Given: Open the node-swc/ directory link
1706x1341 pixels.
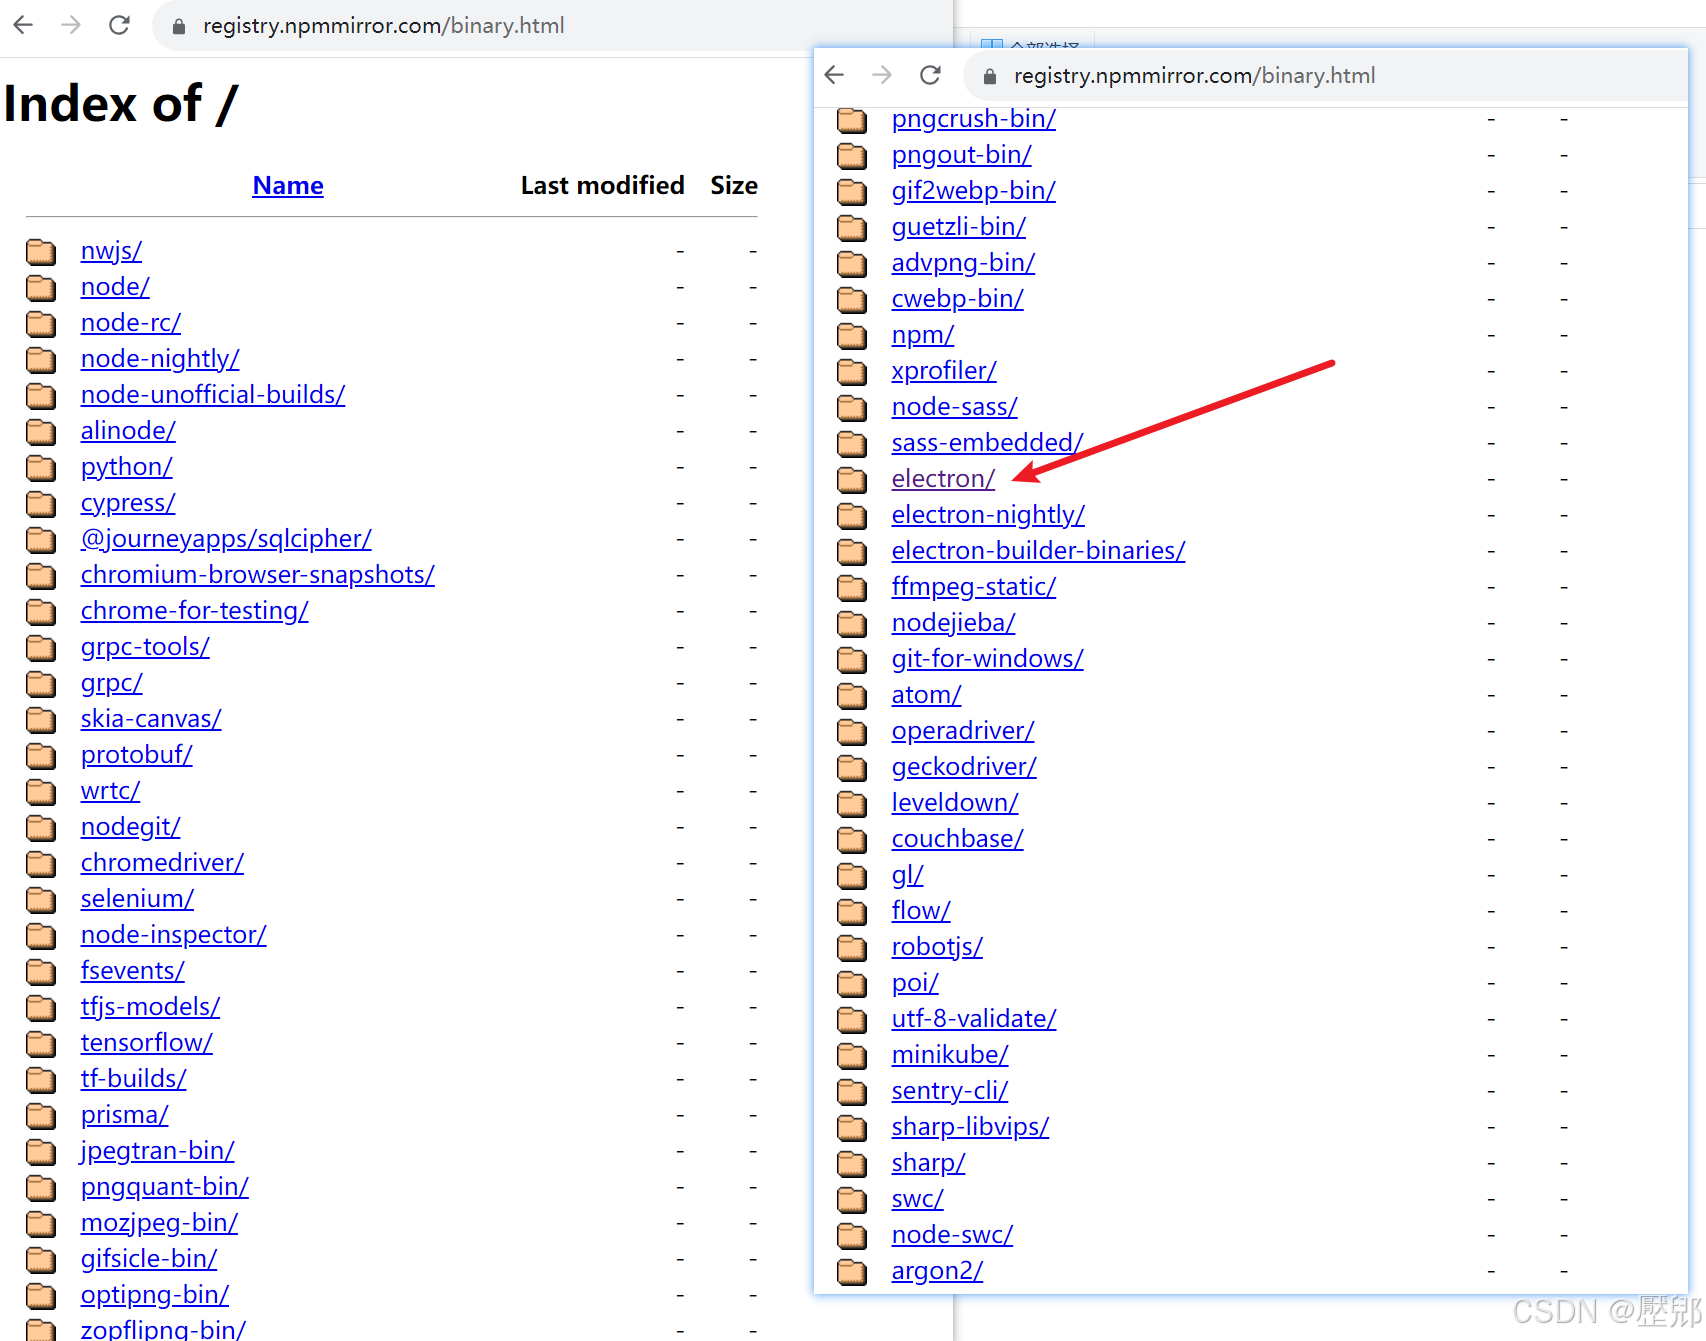Looking at the screenshot, I should pos(953,1235).
